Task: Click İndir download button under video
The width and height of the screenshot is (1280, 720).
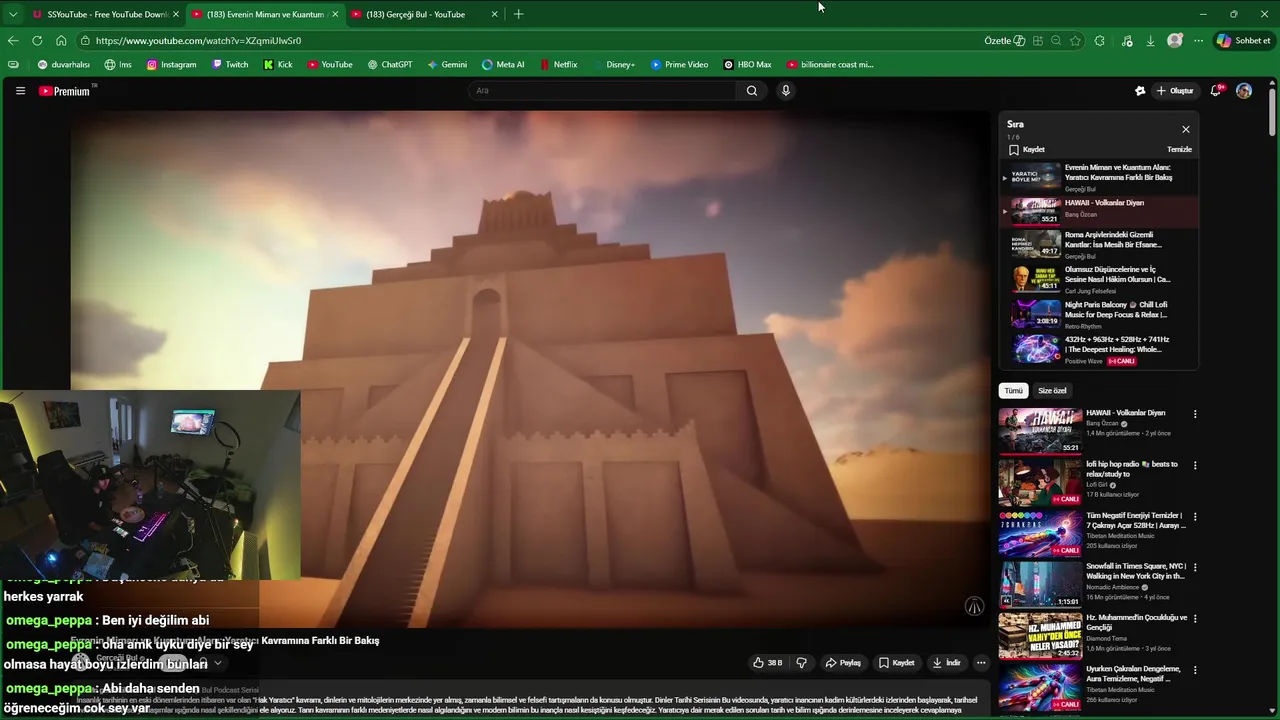Action: pos(946,663)
